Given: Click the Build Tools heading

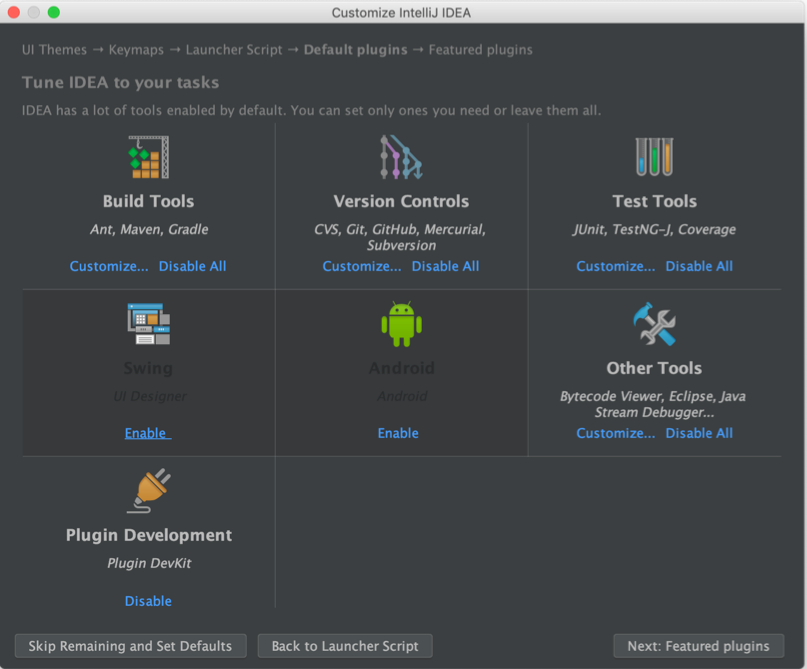Looking at the screenshot, I should 148,201.
